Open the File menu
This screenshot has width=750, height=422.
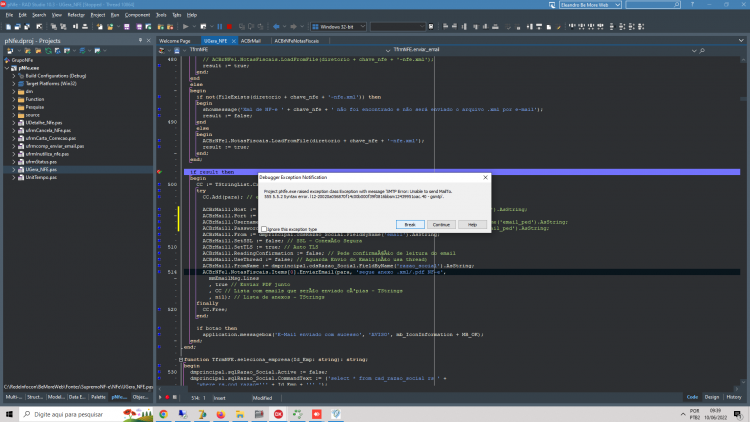click(x=9, y=15)
